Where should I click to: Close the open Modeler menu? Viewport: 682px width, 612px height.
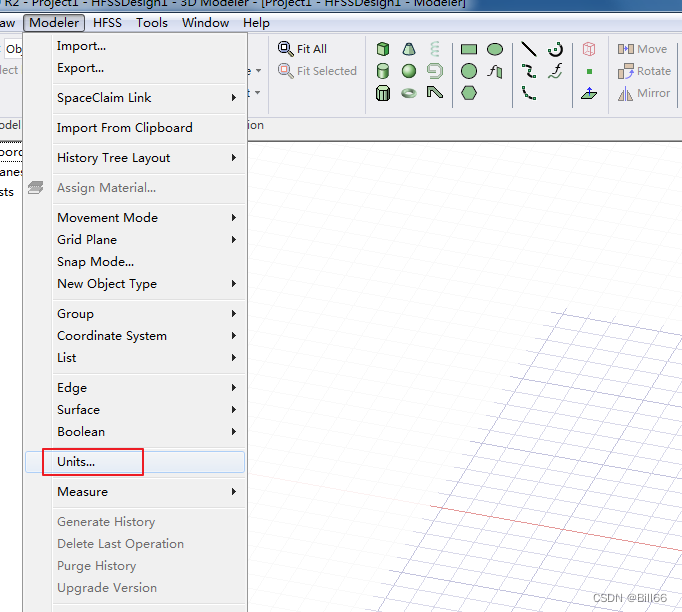click(54, 23)
